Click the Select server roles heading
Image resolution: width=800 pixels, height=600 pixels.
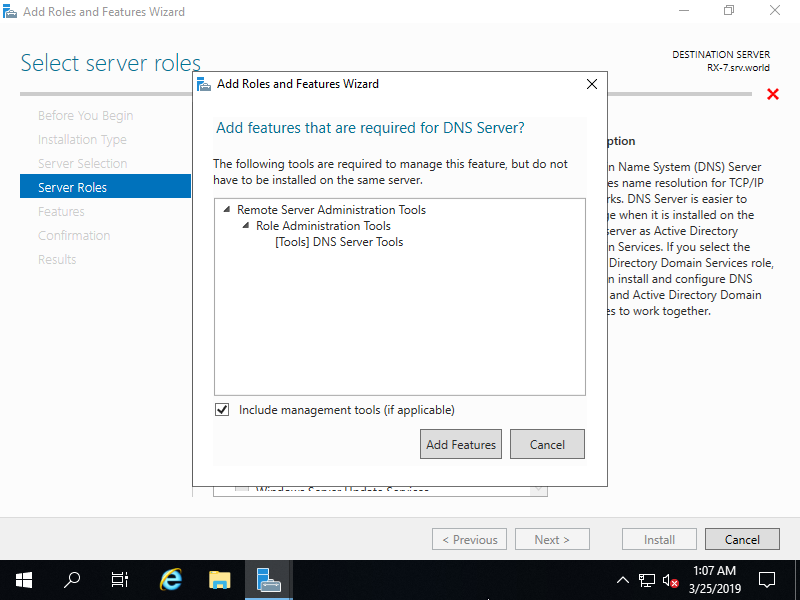click(111, 63)
